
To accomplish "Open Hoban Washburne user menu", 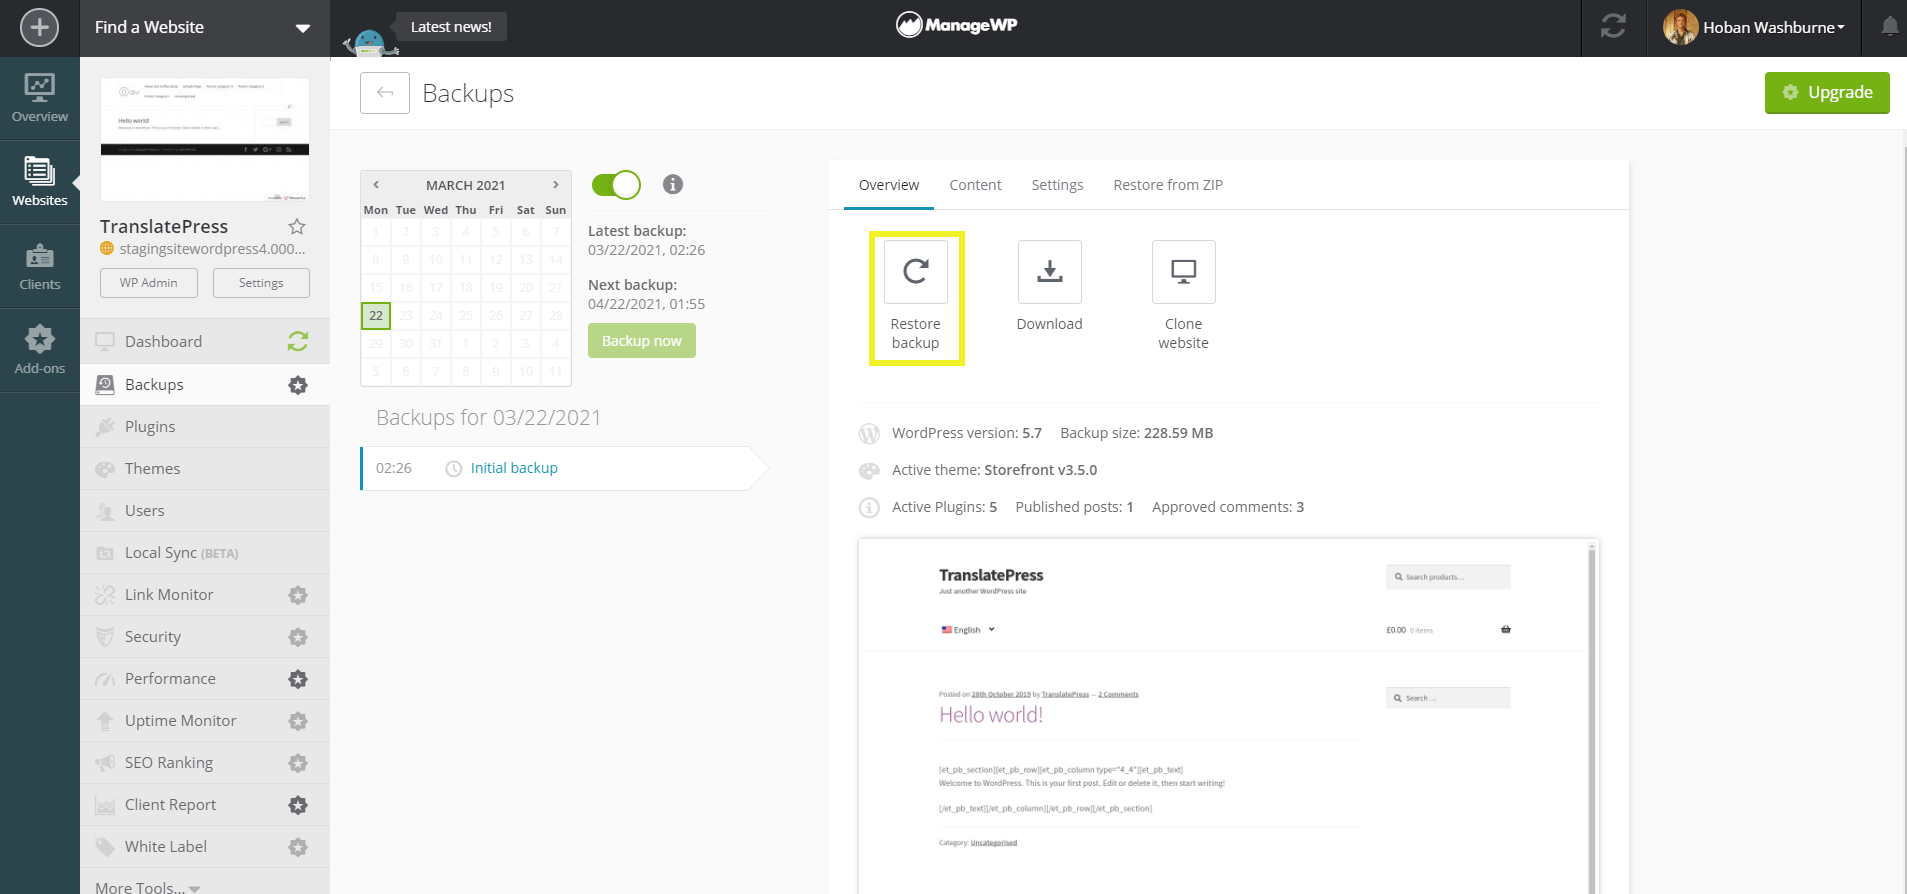I will 1754,28.
